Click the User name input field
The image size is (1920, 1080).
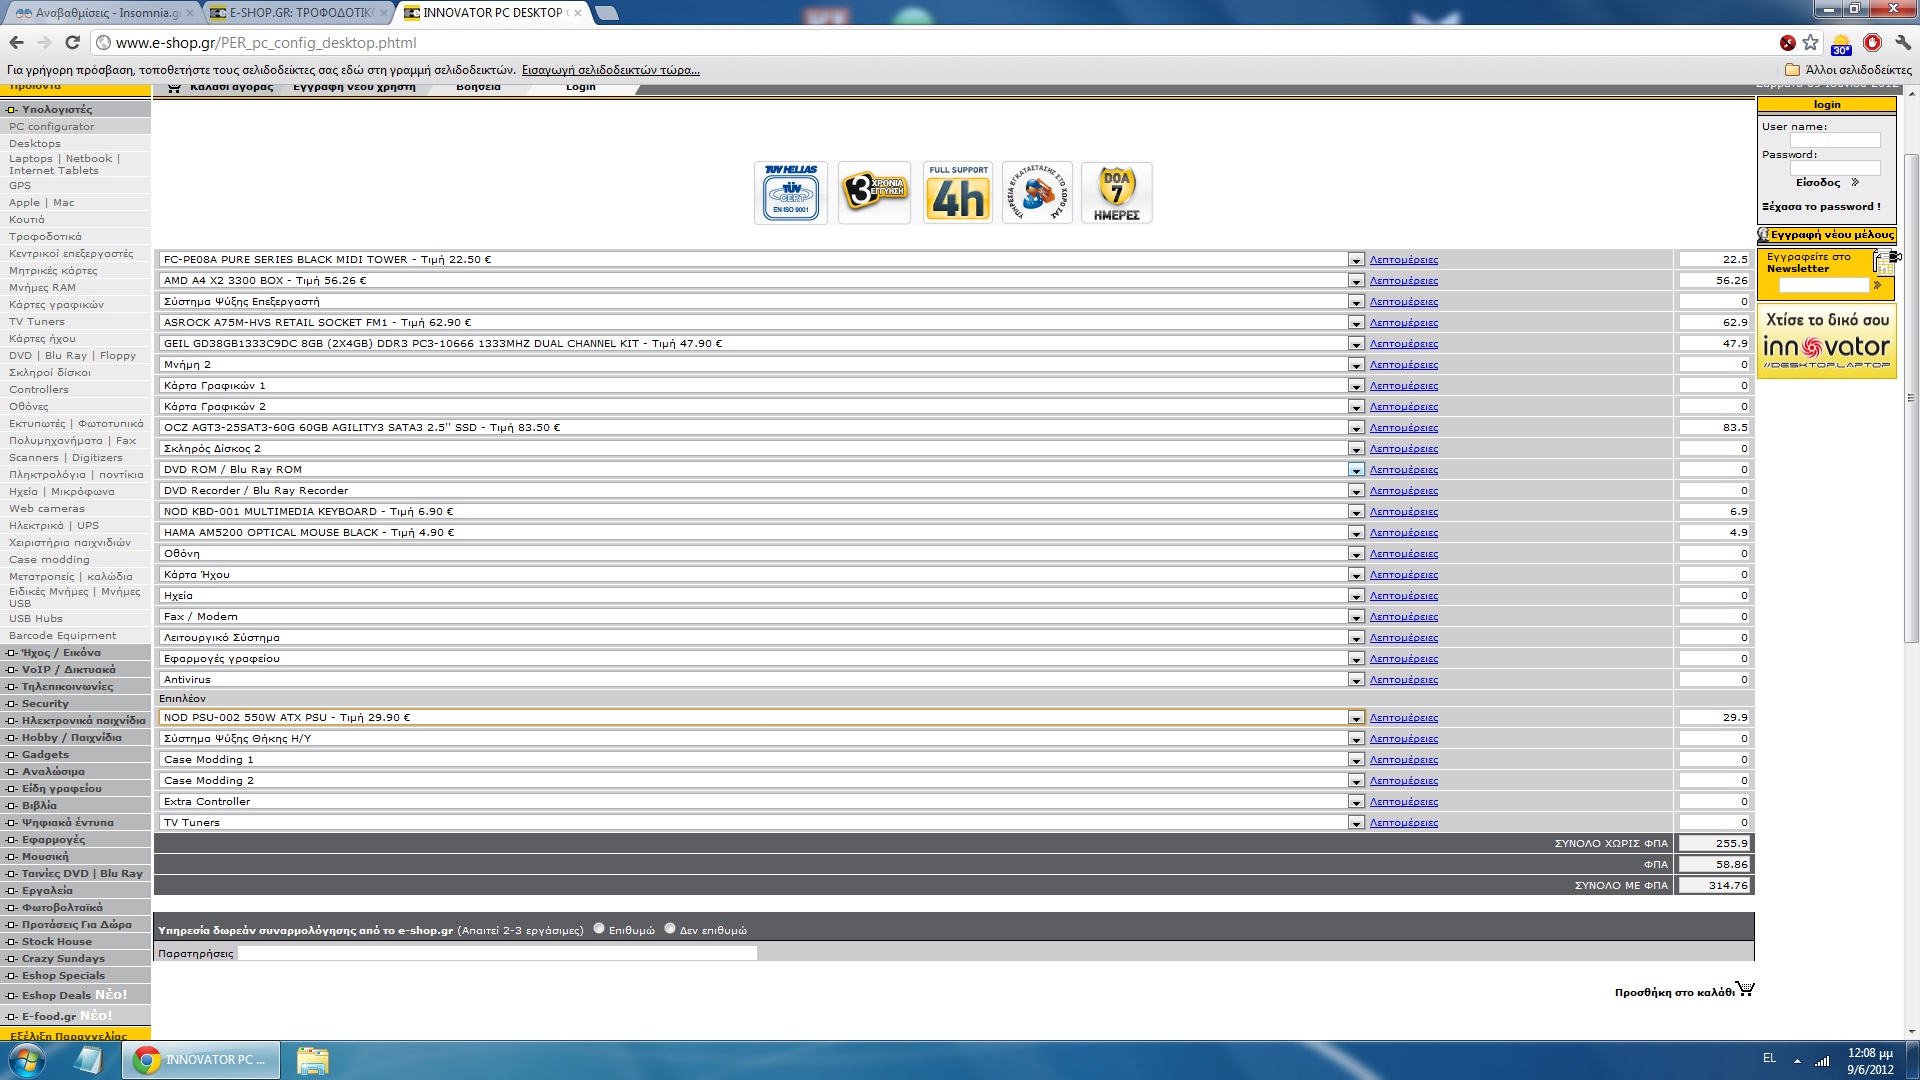click(x=1834, y=140)
